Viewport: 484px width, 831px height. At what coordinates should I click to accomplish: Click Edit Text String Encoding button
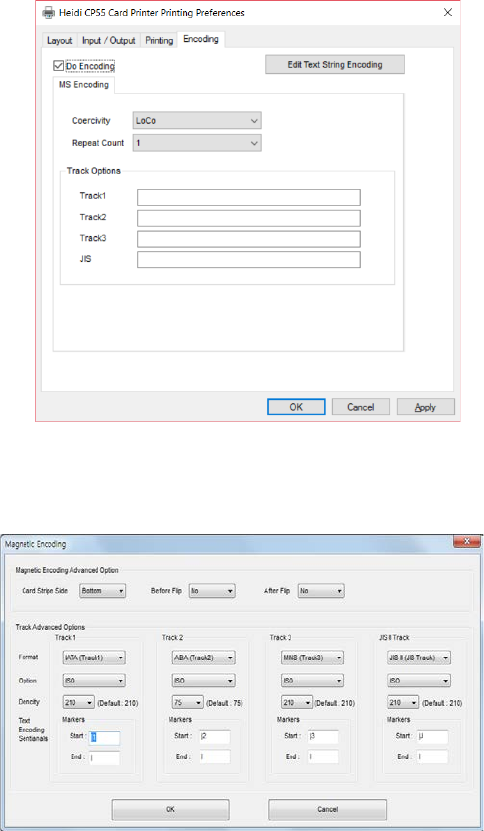tap(335, 65)
